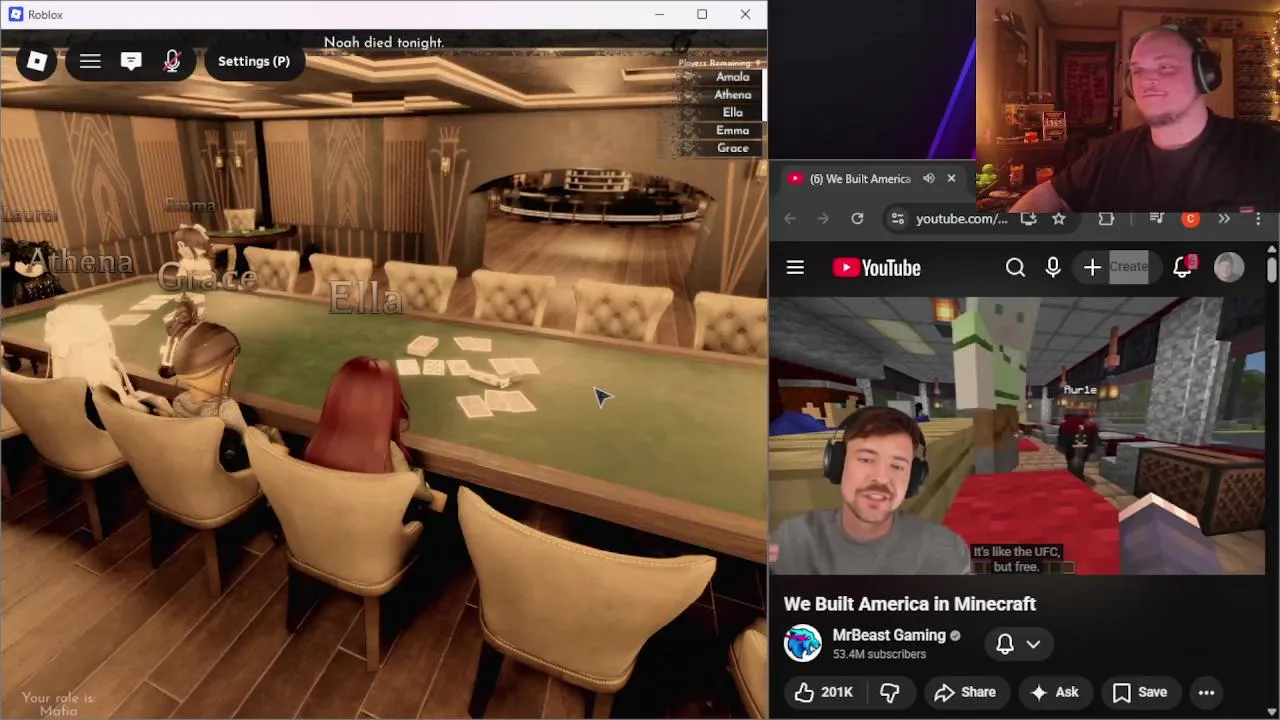Open the YouTube guide hamburger menu

coord(795,268)
